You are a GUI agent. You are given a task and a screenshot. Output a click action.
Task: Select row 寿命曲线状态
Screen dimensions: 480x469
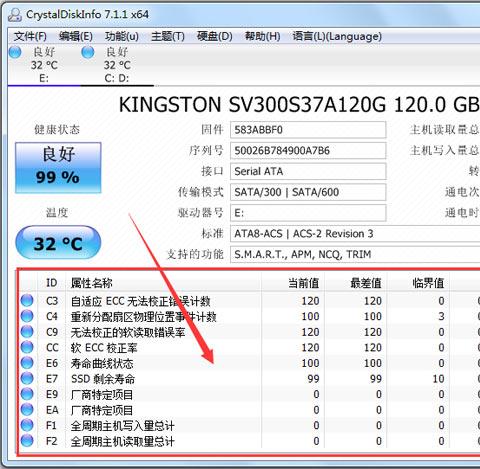[x=249, y=363]
